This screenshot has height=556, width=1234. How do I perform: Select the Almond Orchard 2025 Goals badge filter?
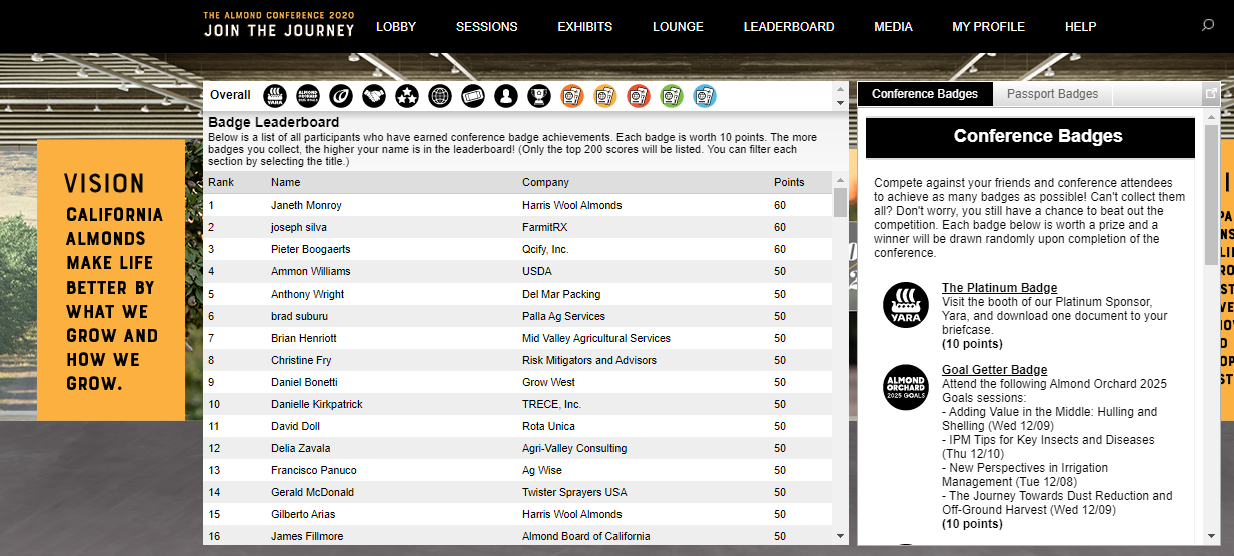pos(308,96)
